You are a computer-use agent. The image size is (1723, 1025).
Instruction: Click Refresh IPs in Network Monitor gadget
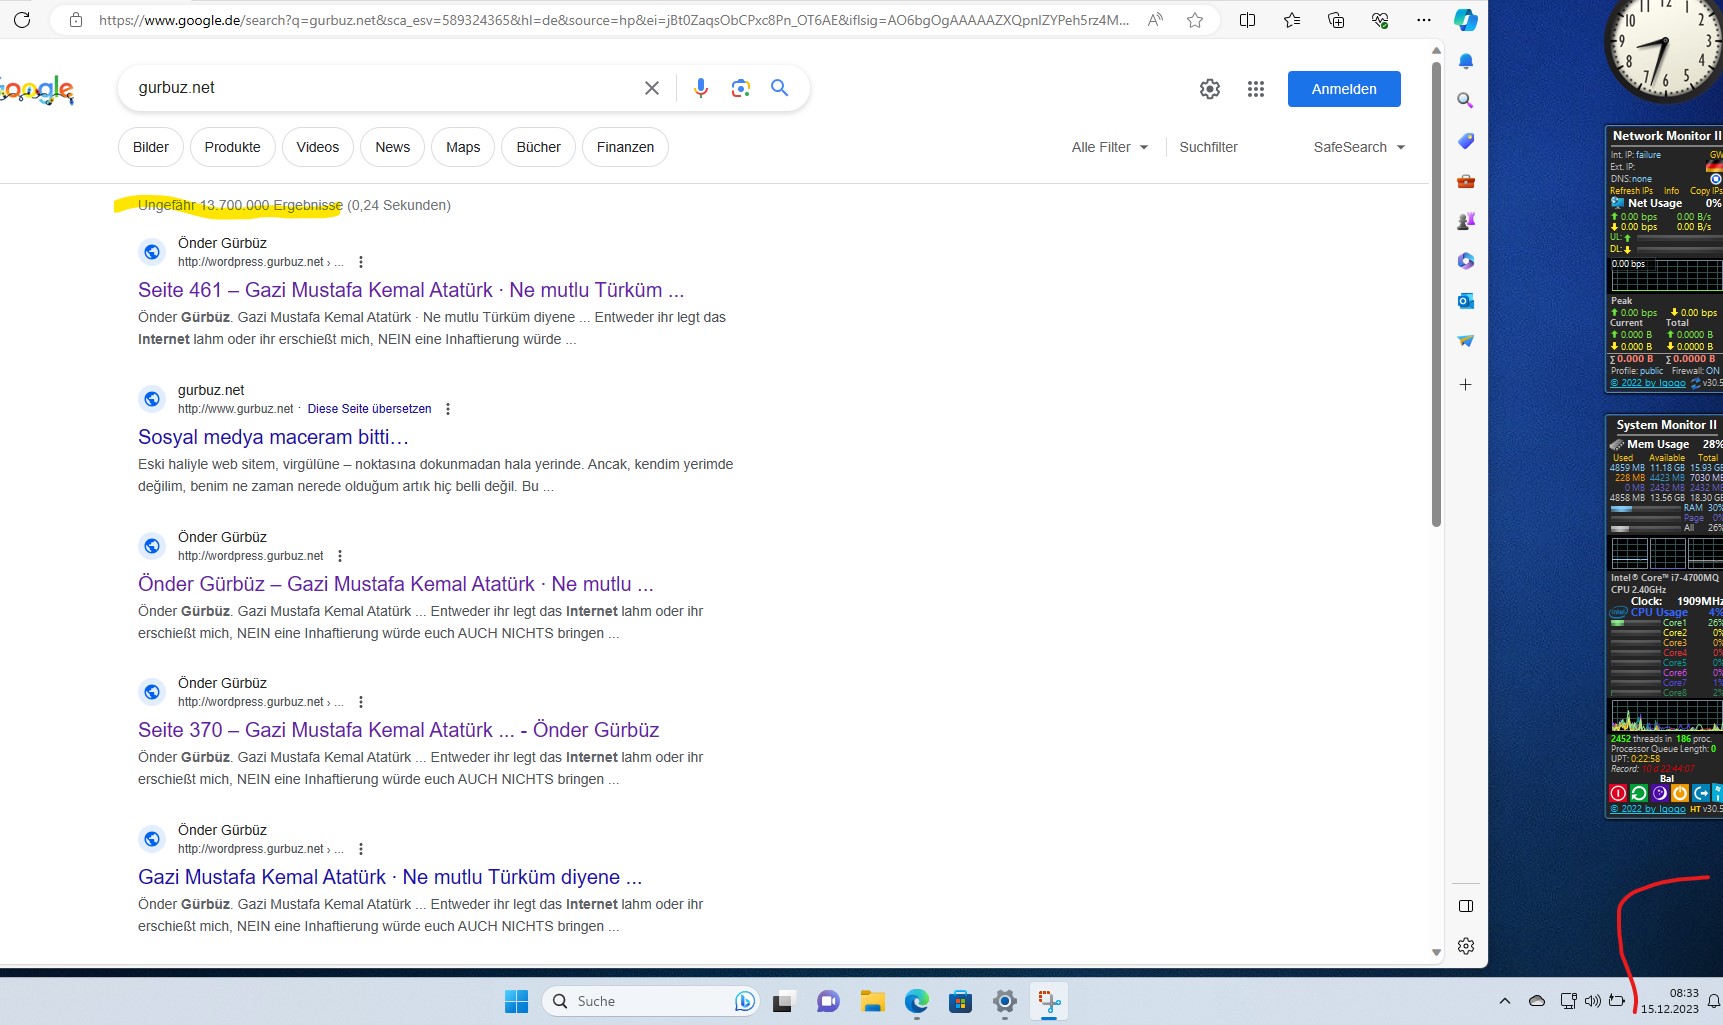[x=1631, y=191]
